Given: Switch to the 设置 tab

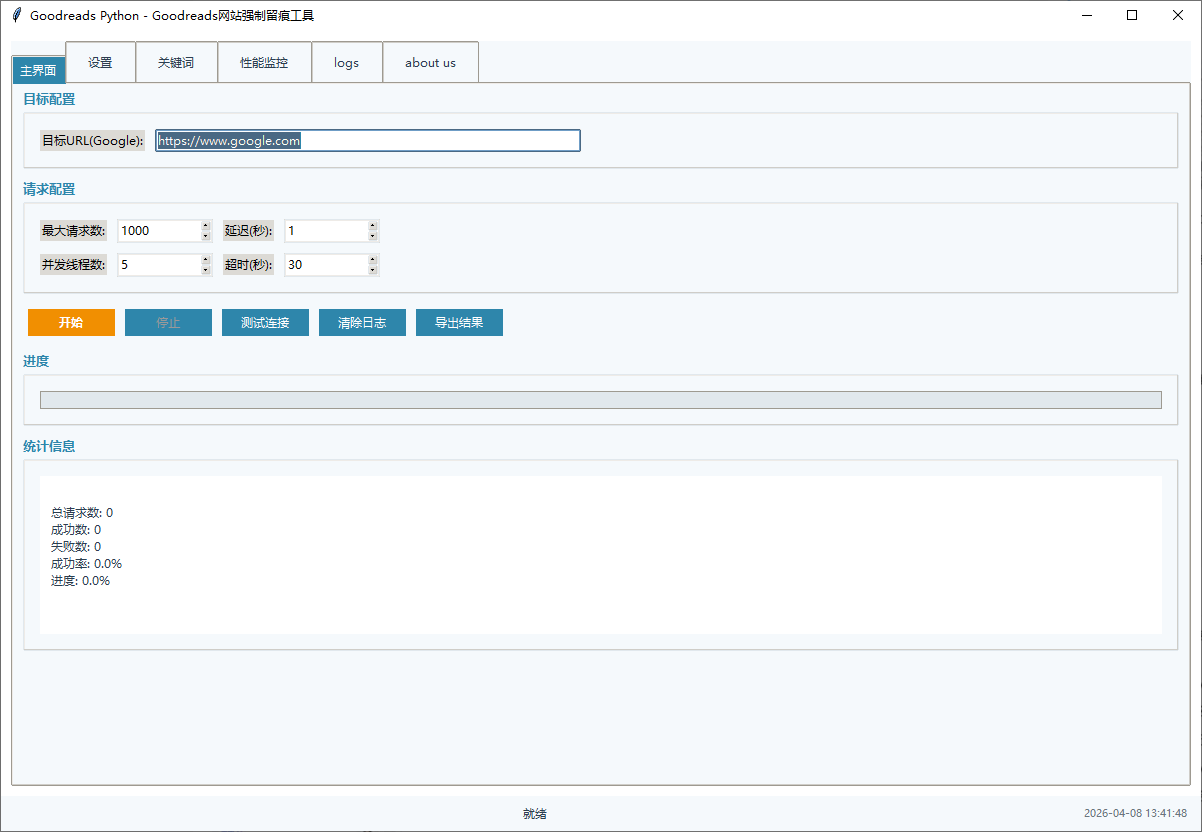Looking at the screenshot, I should 100,62.
